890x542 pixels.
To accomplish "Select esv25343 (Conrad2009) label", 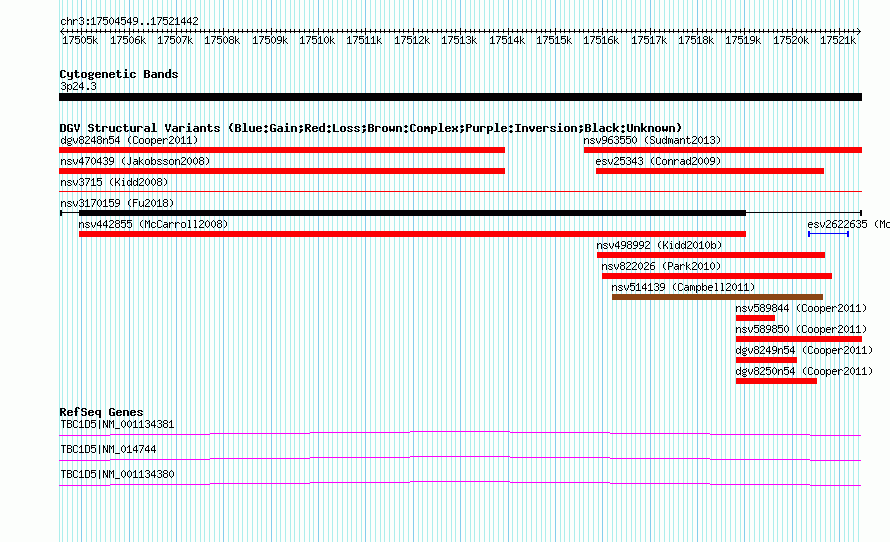I will point(658,161).
